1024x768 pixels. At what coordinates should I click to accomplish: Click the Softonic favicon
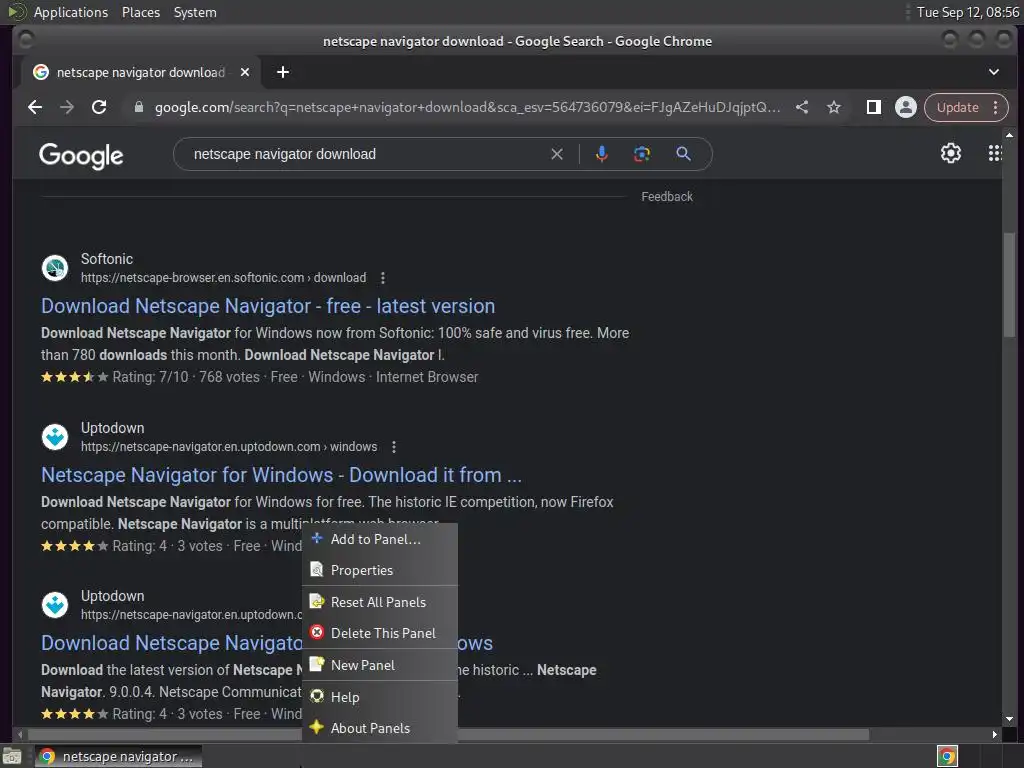55,268
